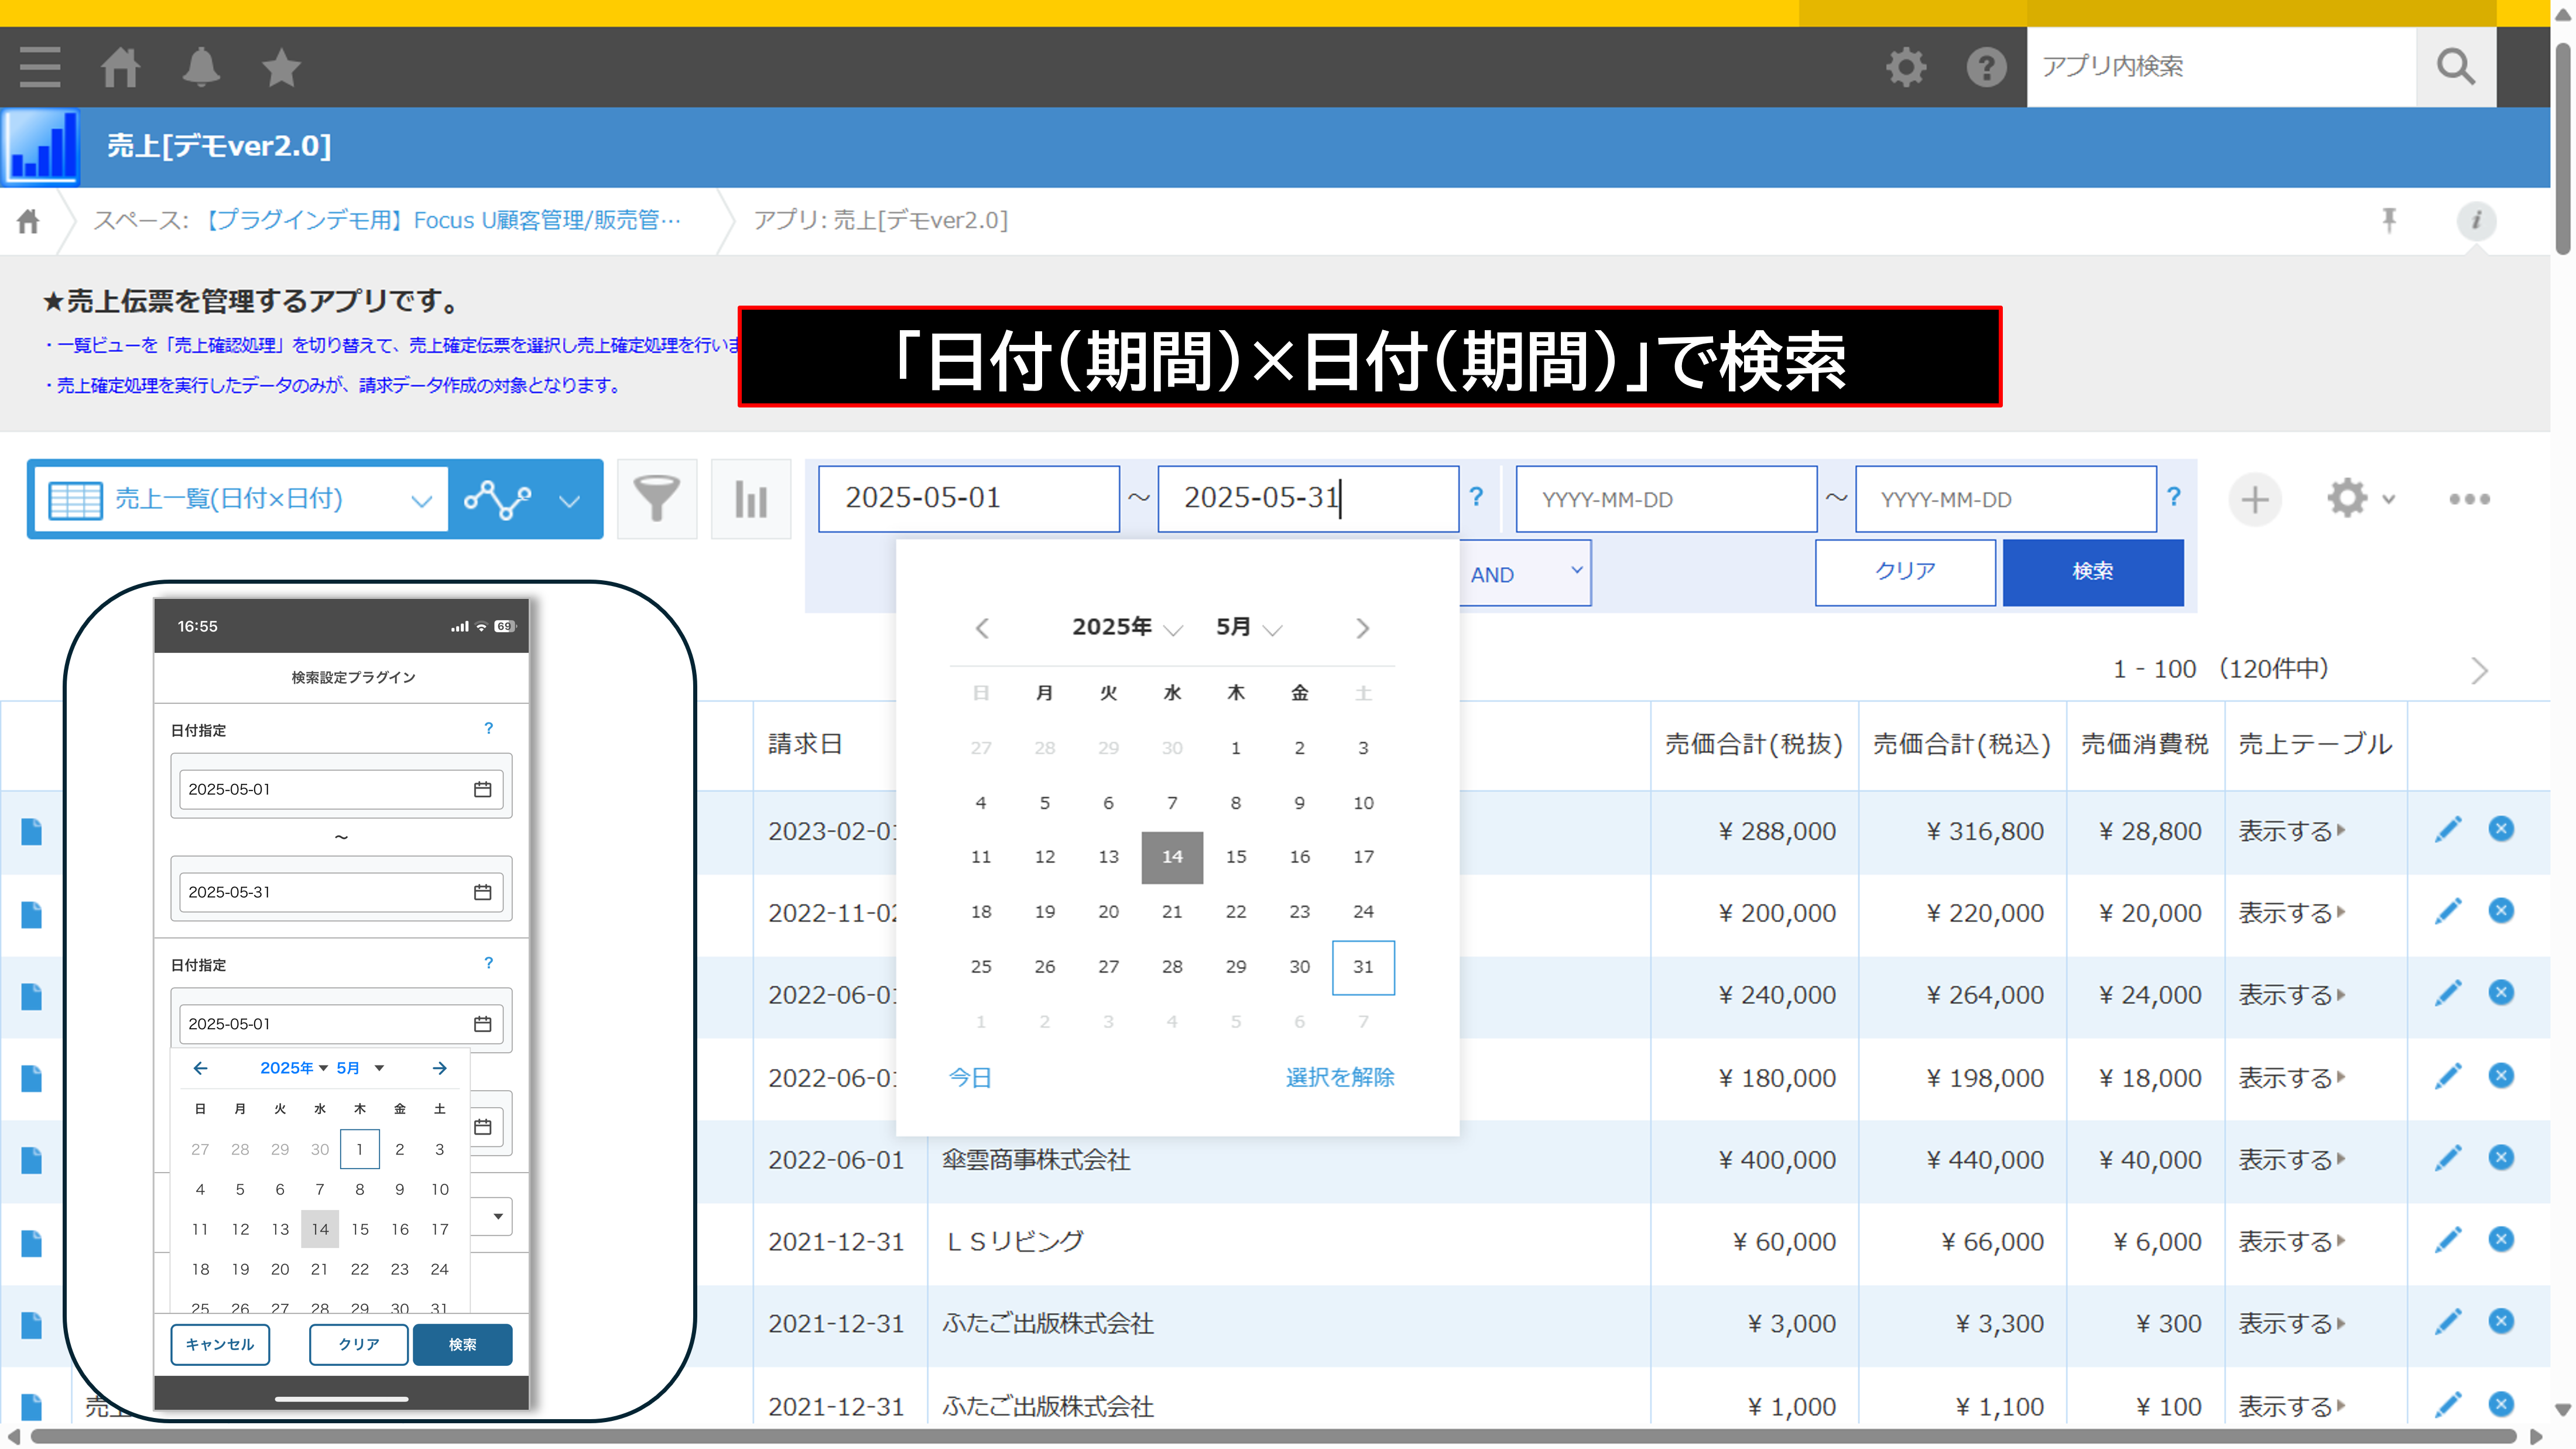Open the notifications bell

point(201,67)
